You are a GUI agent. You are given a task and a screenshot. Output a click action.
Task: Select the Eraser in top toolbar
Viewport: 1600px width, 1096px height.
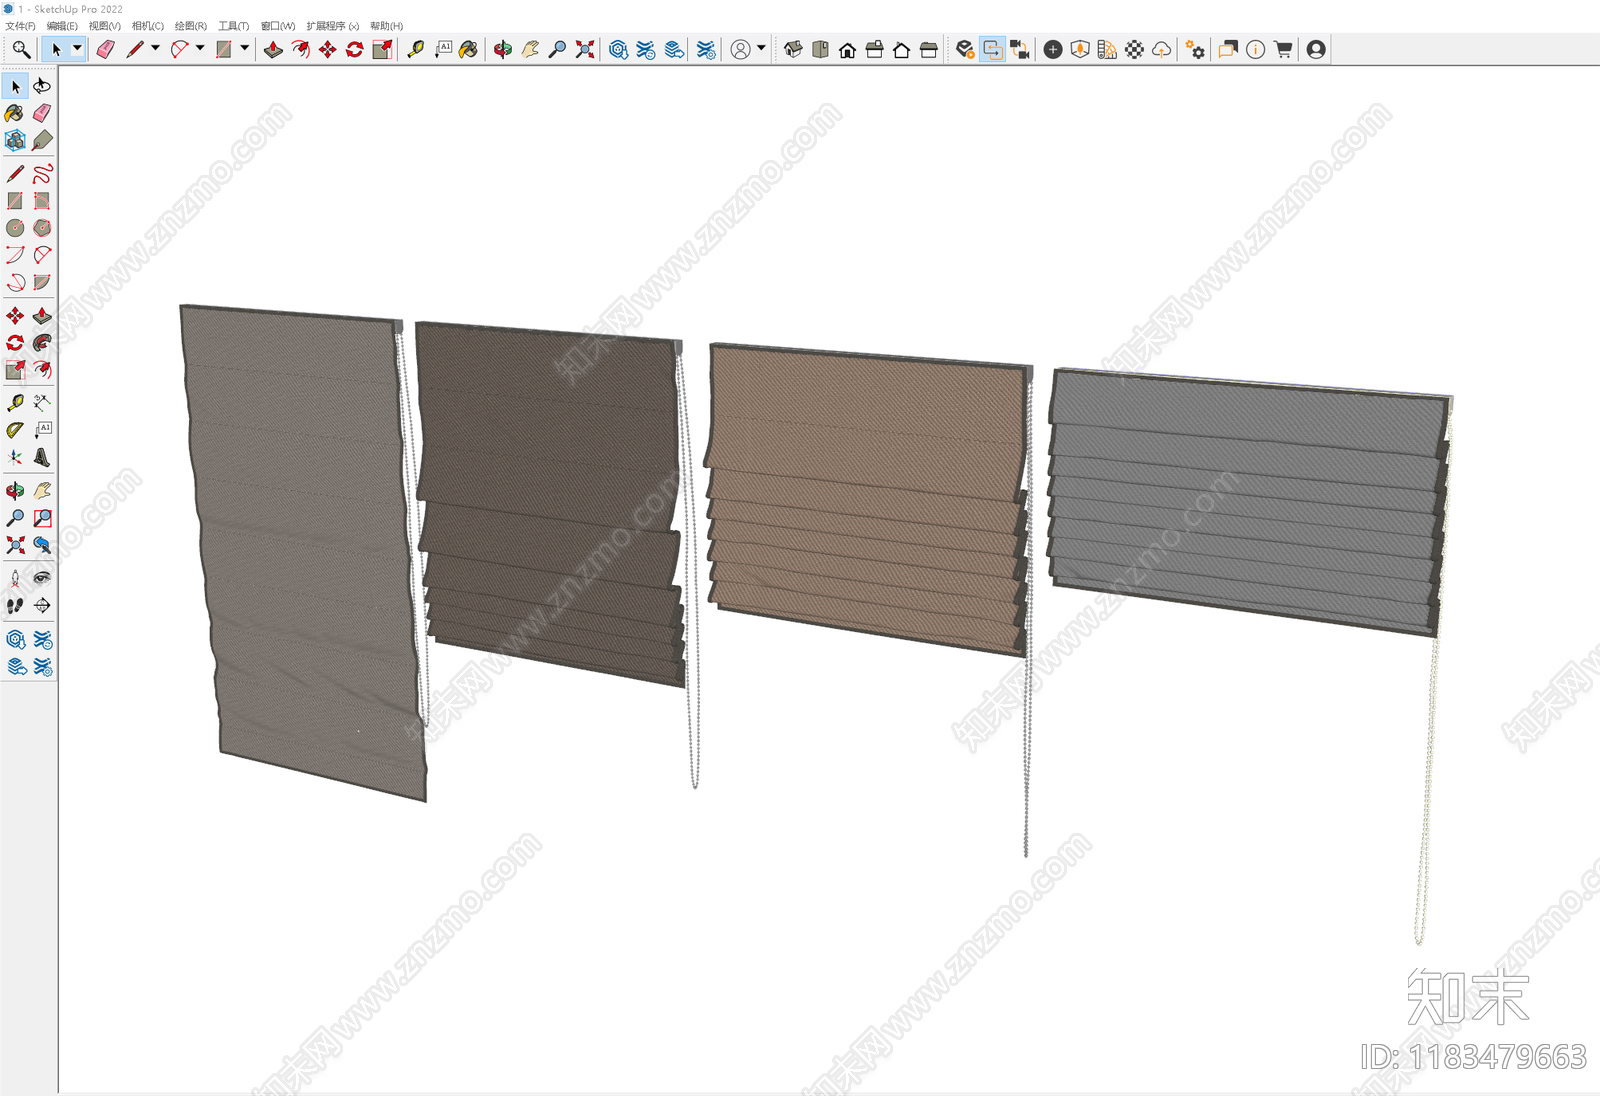click(x=105, y=49)
